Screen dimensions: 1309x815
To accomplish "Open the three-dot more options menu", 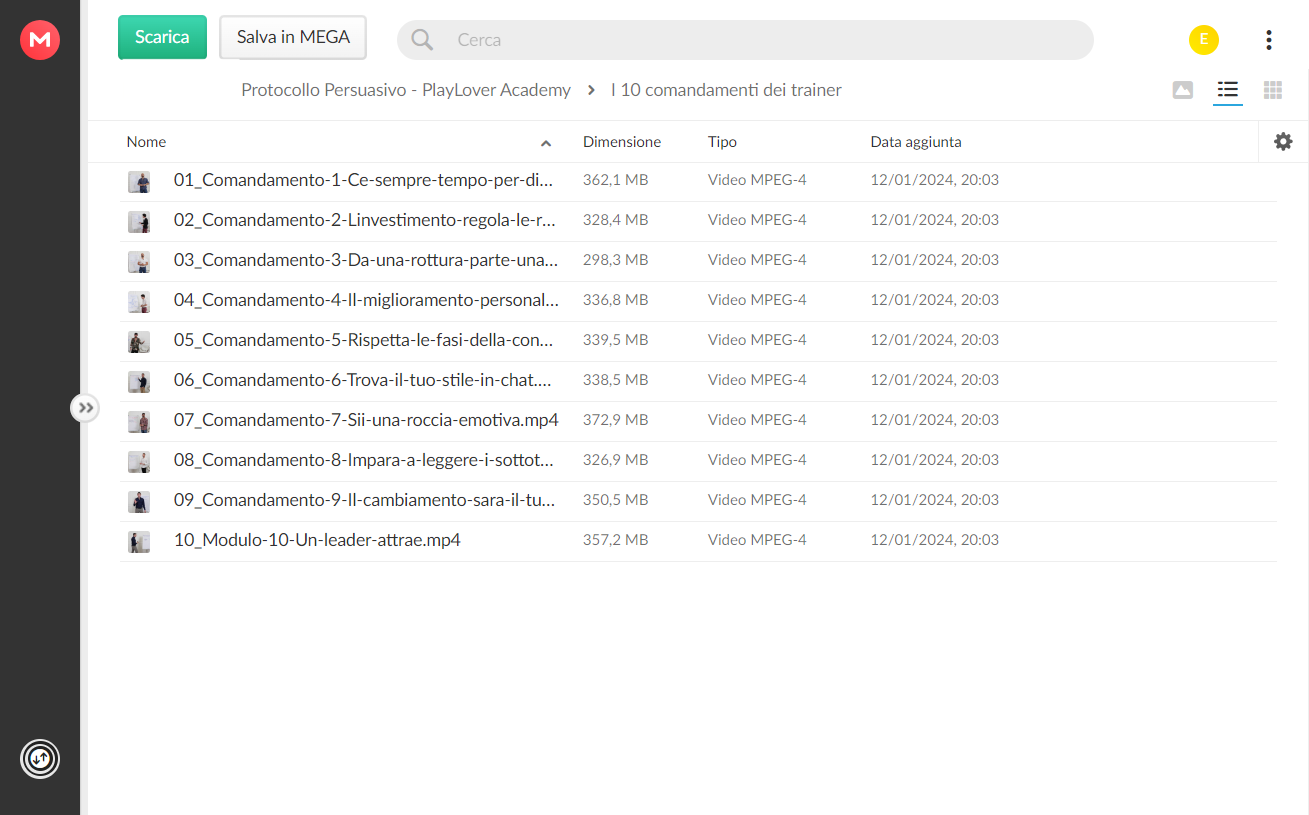I will point(1268,40).
